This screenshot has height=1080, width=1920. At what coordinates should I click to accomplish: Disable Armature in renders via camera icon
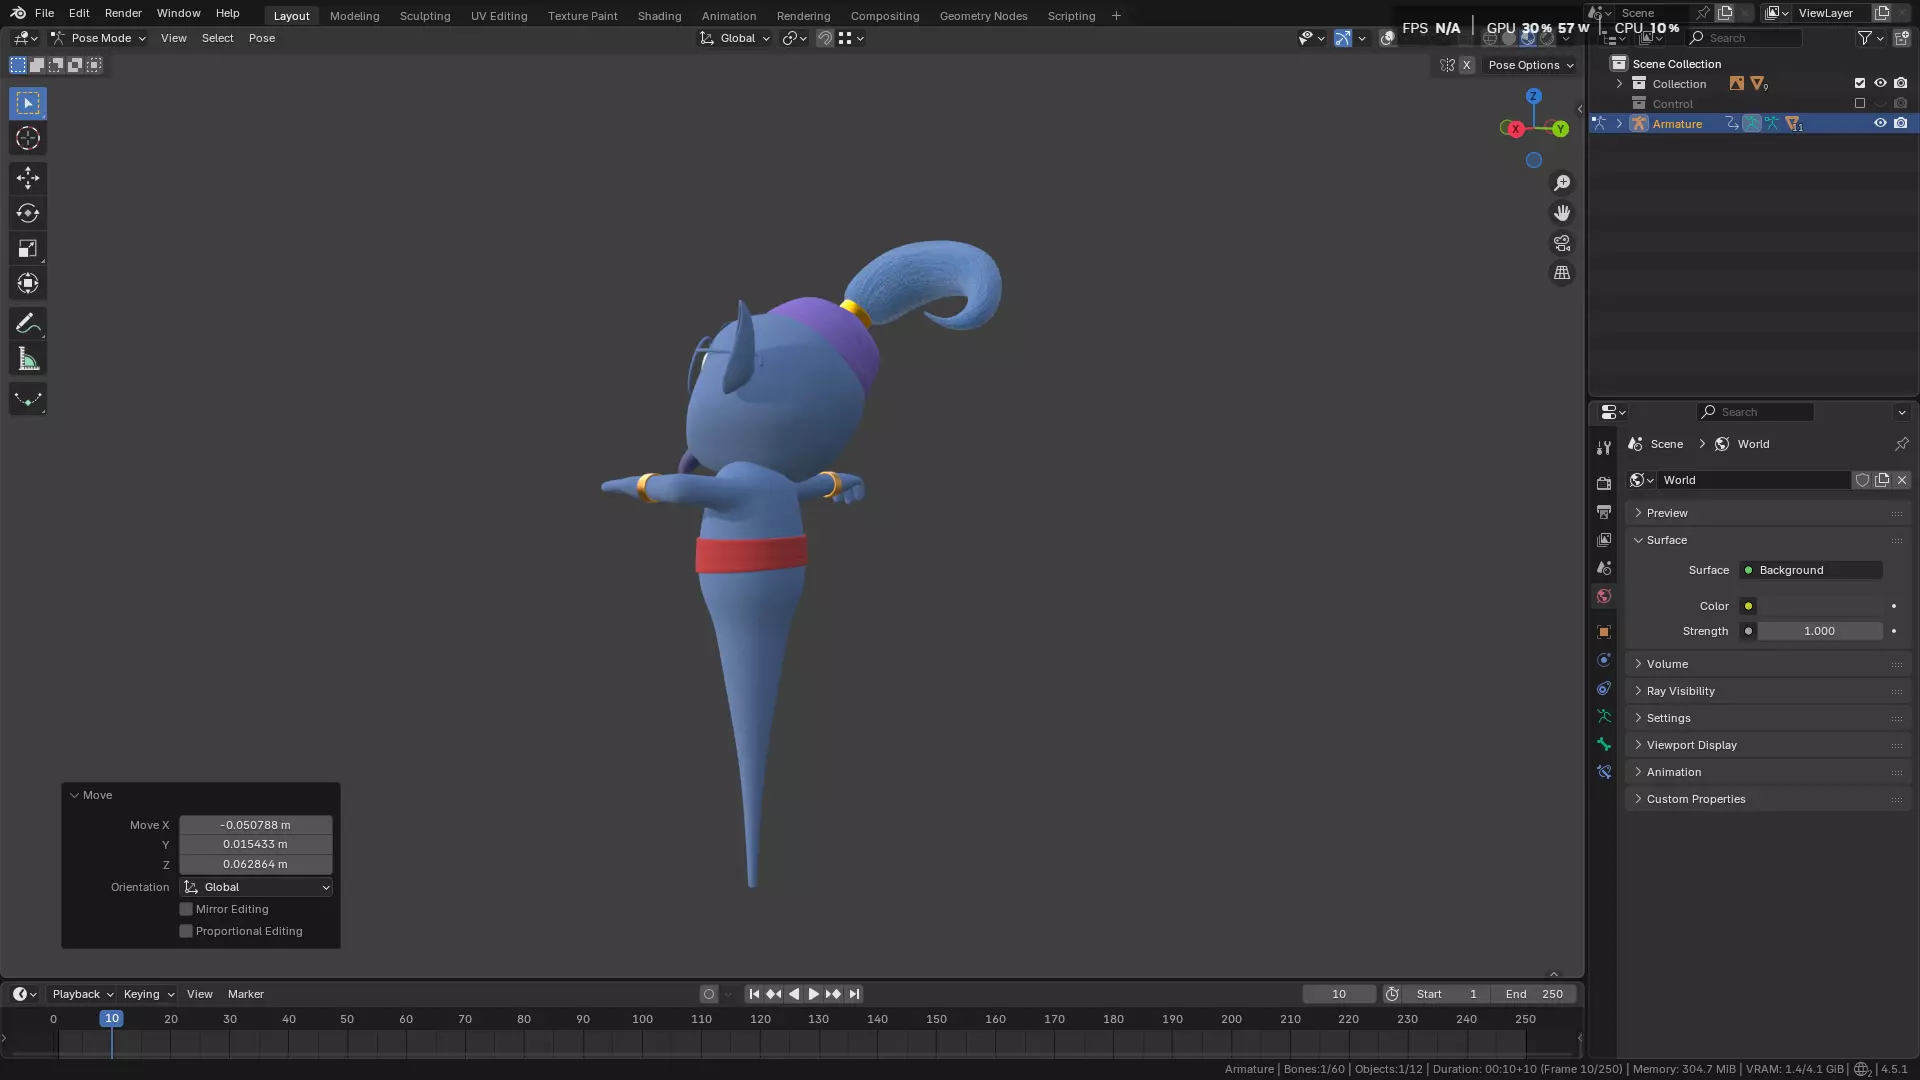(x=1901, y=124)
